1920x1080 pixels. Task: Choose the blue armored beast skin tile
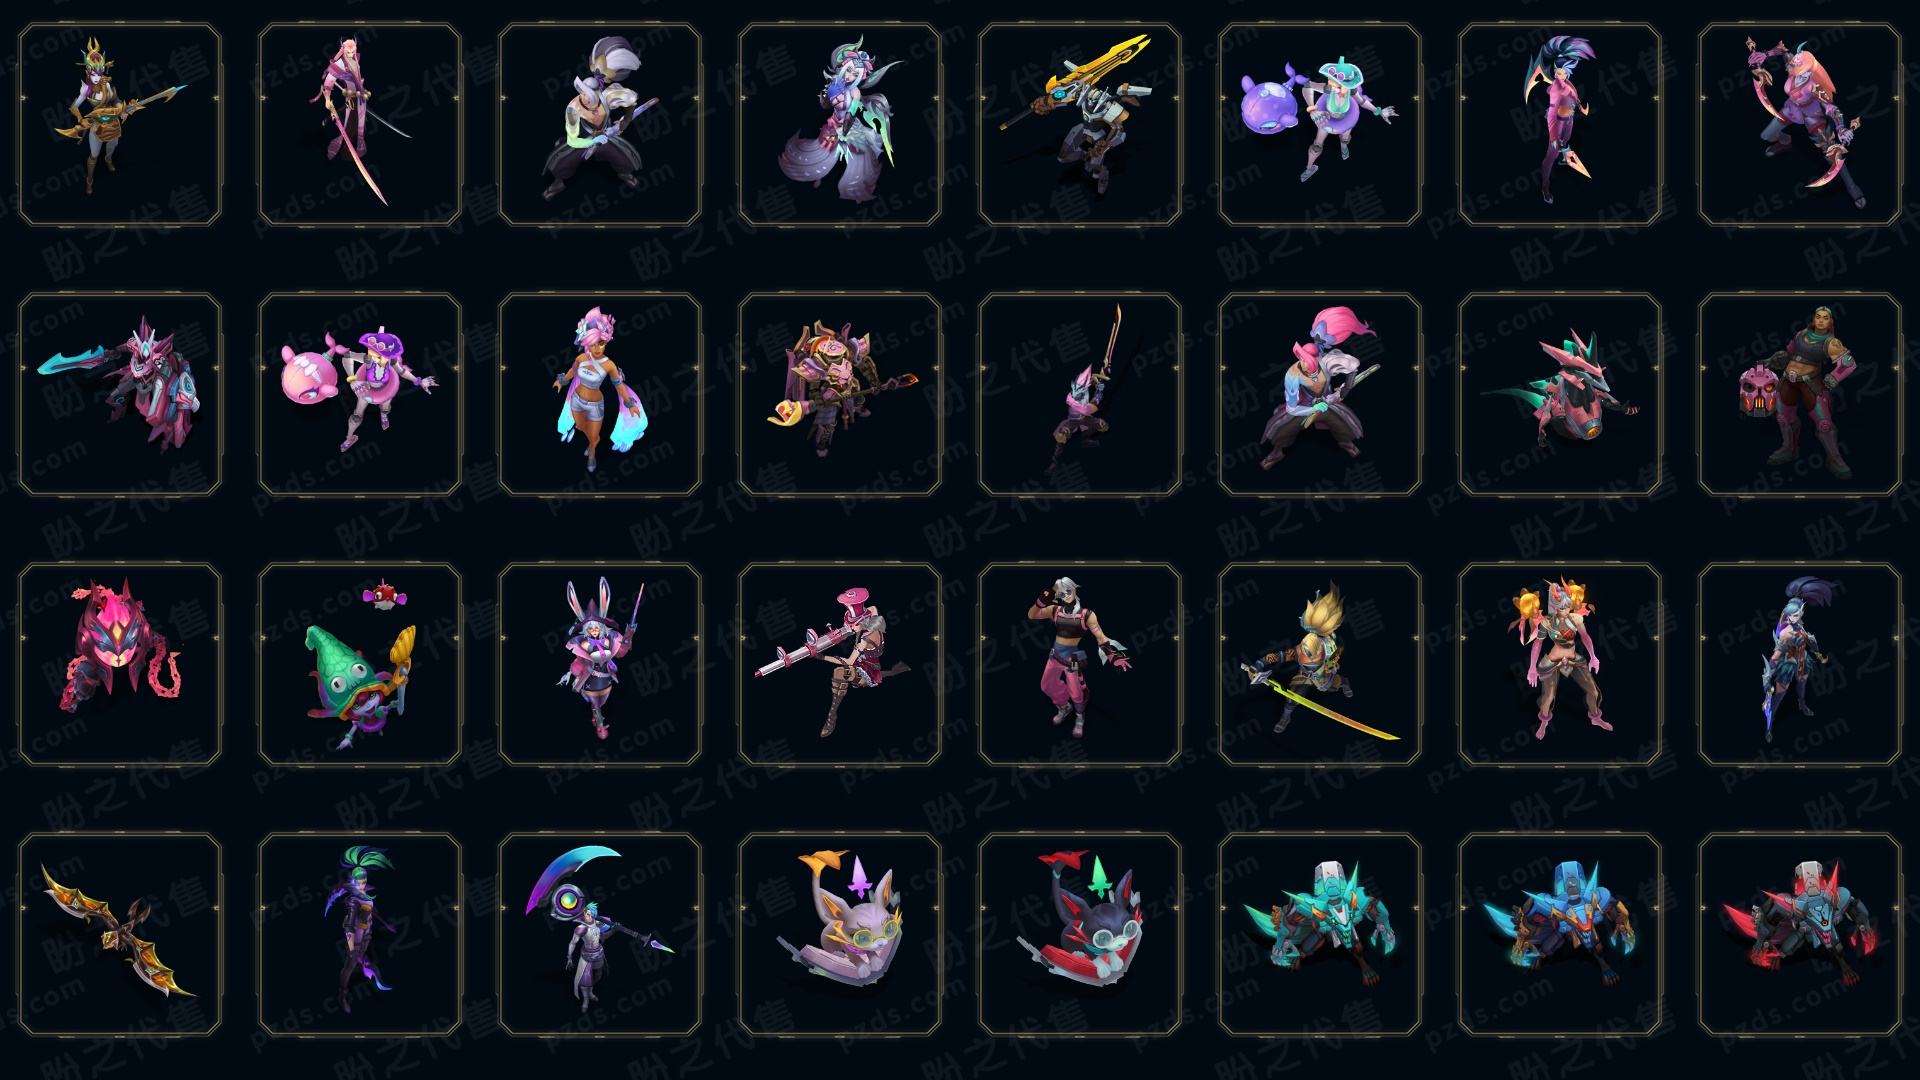1560,934
